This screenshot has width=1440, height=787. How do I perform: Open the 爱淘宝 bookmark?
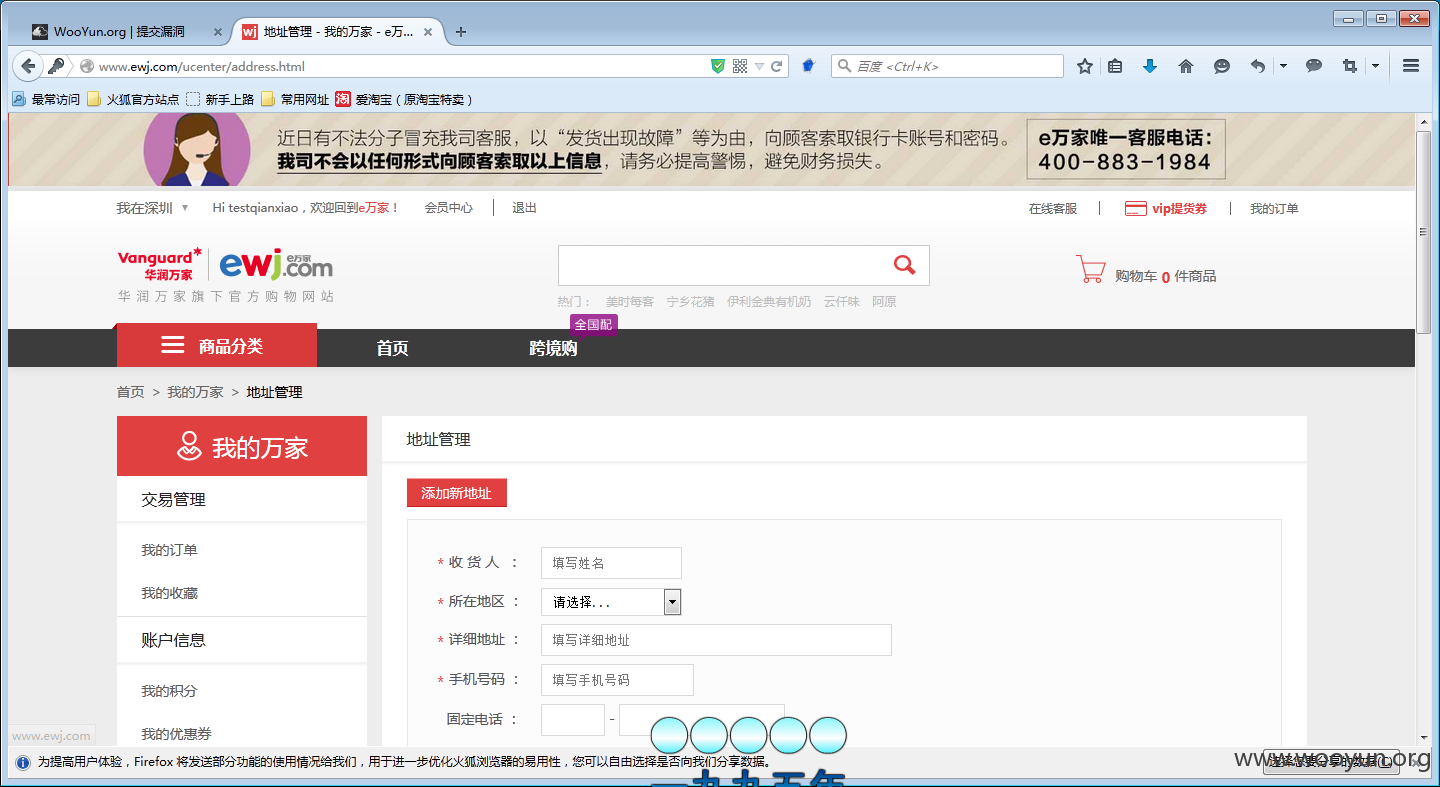404,99
